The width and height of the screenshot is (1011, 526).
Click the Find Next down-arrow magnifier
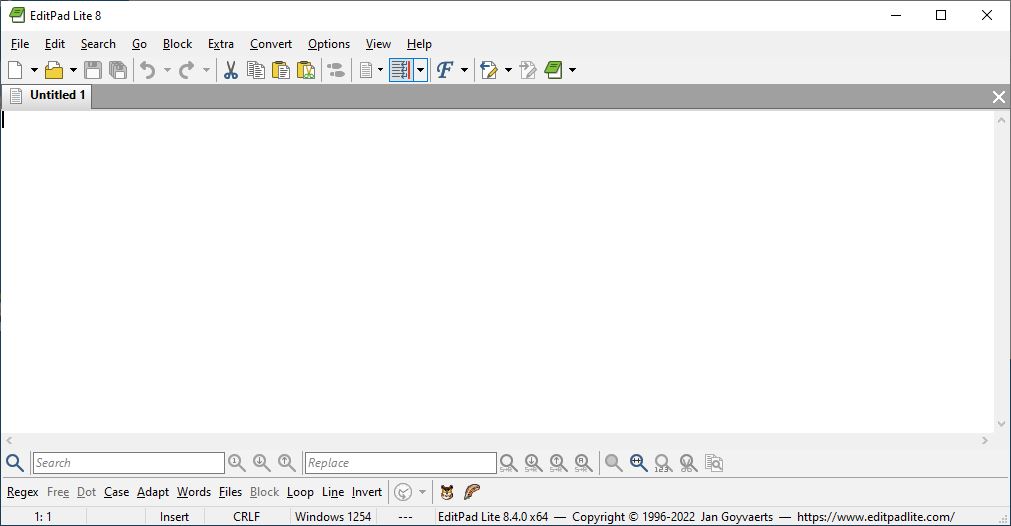(x=262, y=463)
